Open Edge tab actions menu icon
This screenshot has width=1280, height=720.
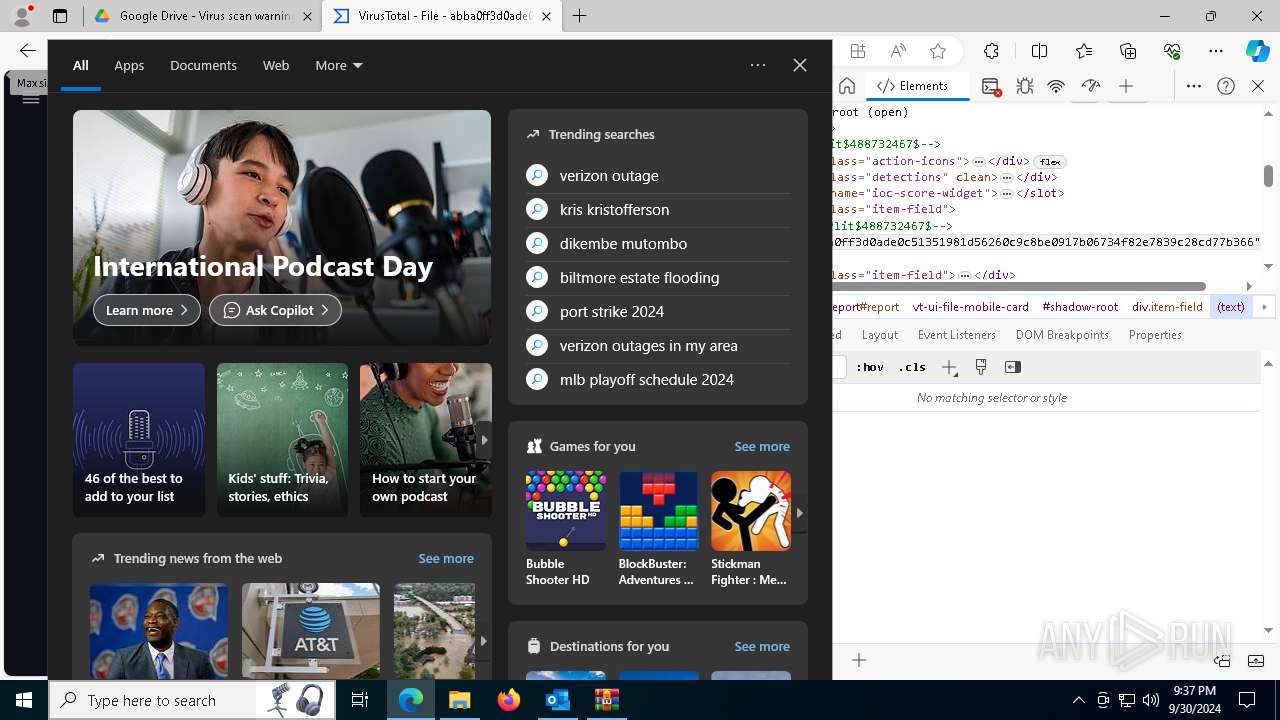[x=60, y=16]
